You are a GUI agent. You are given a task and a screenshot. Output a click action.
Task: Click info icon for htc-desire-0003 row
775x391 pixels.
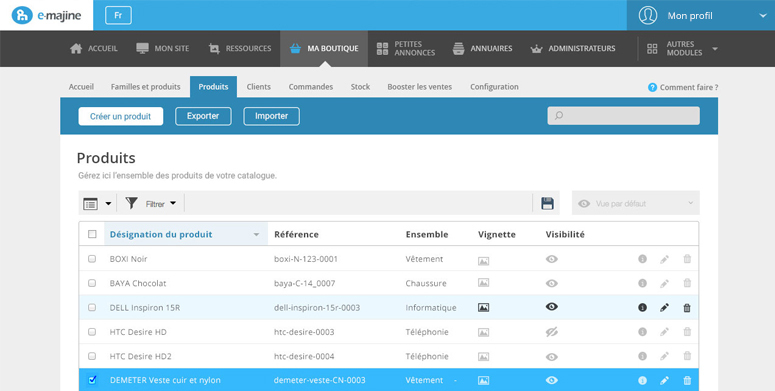tap(642, 332)
